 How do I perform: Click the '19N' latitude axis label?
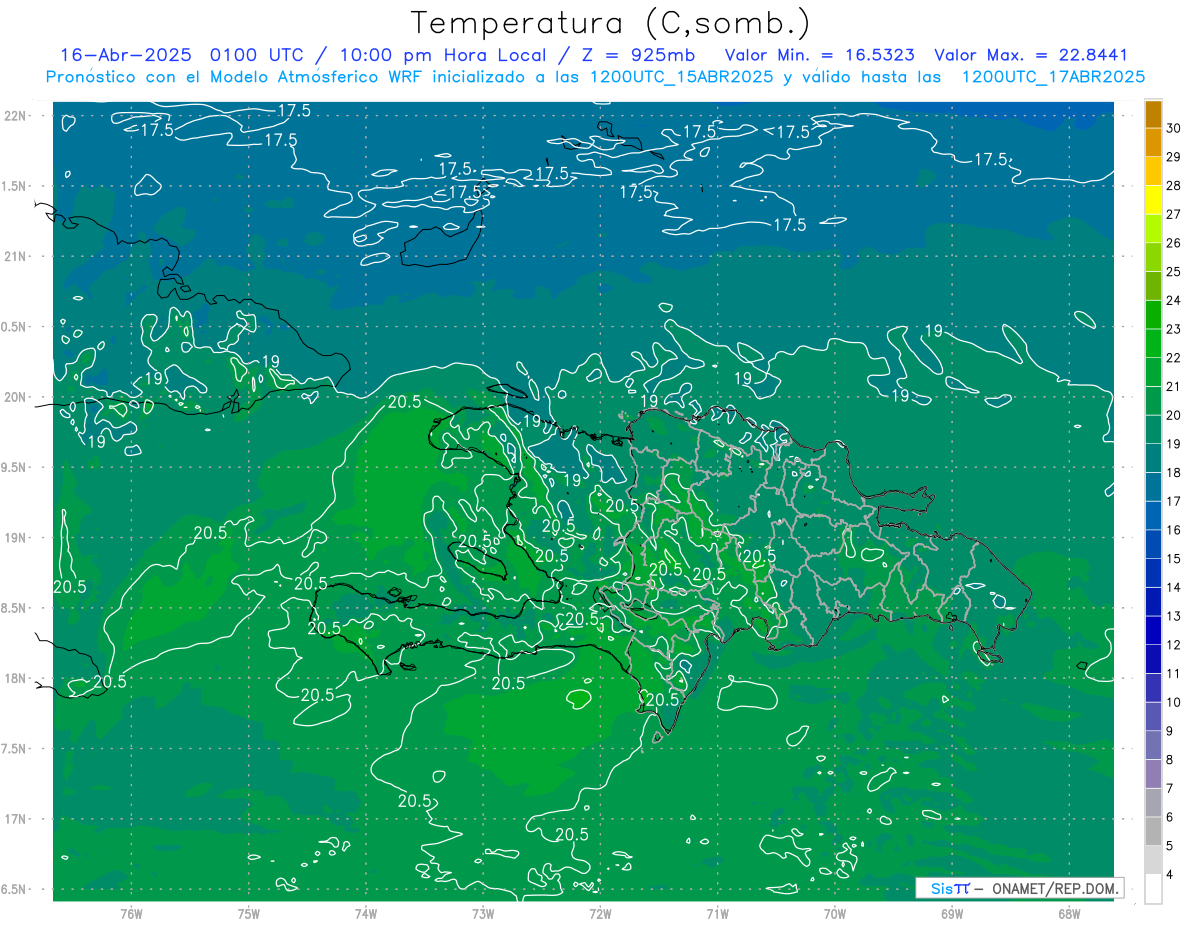pyautogui.click(x=15, y=538)
